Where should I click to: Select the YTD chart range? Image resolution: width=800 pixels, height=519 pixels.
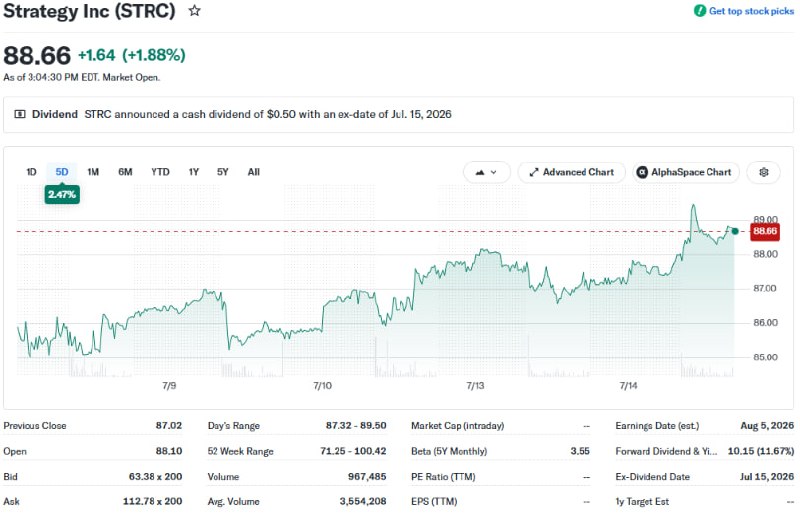click(160, 172)
